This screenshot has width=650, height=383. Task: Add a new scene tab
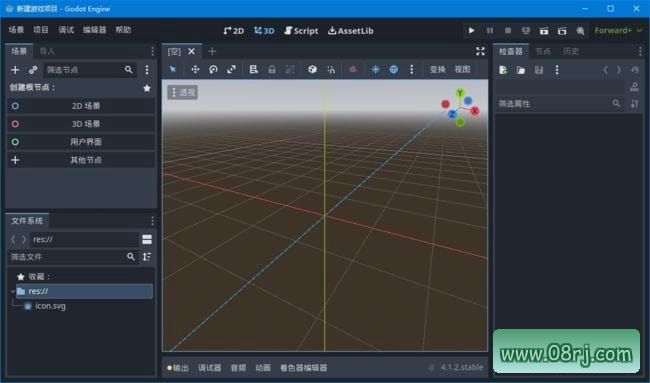(212, 51)
